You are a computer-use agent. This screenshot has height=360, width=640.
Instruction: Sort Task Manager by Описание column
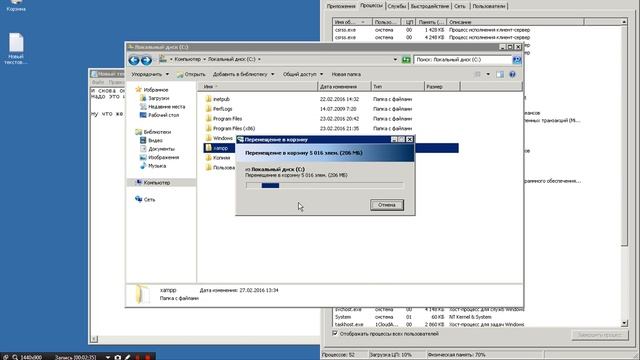click(515, 22)
